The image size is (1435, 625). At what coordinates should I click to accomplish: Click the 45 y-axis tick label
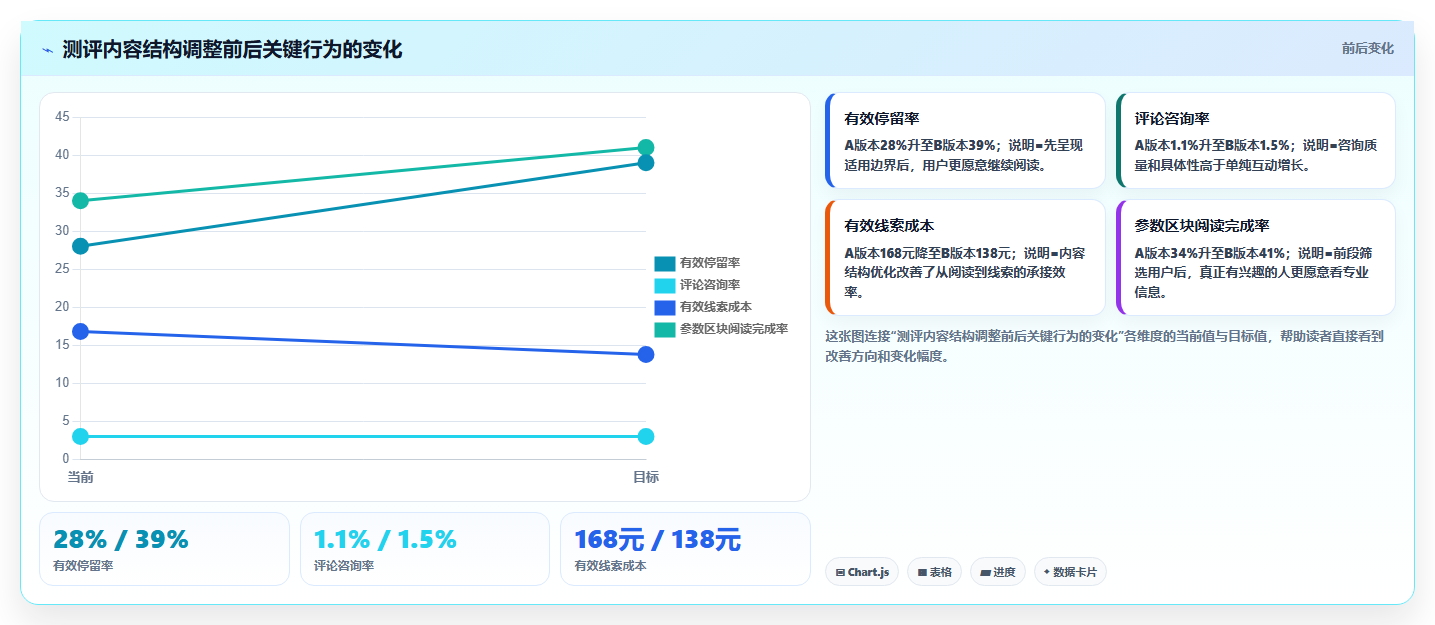tap(62, 117)
